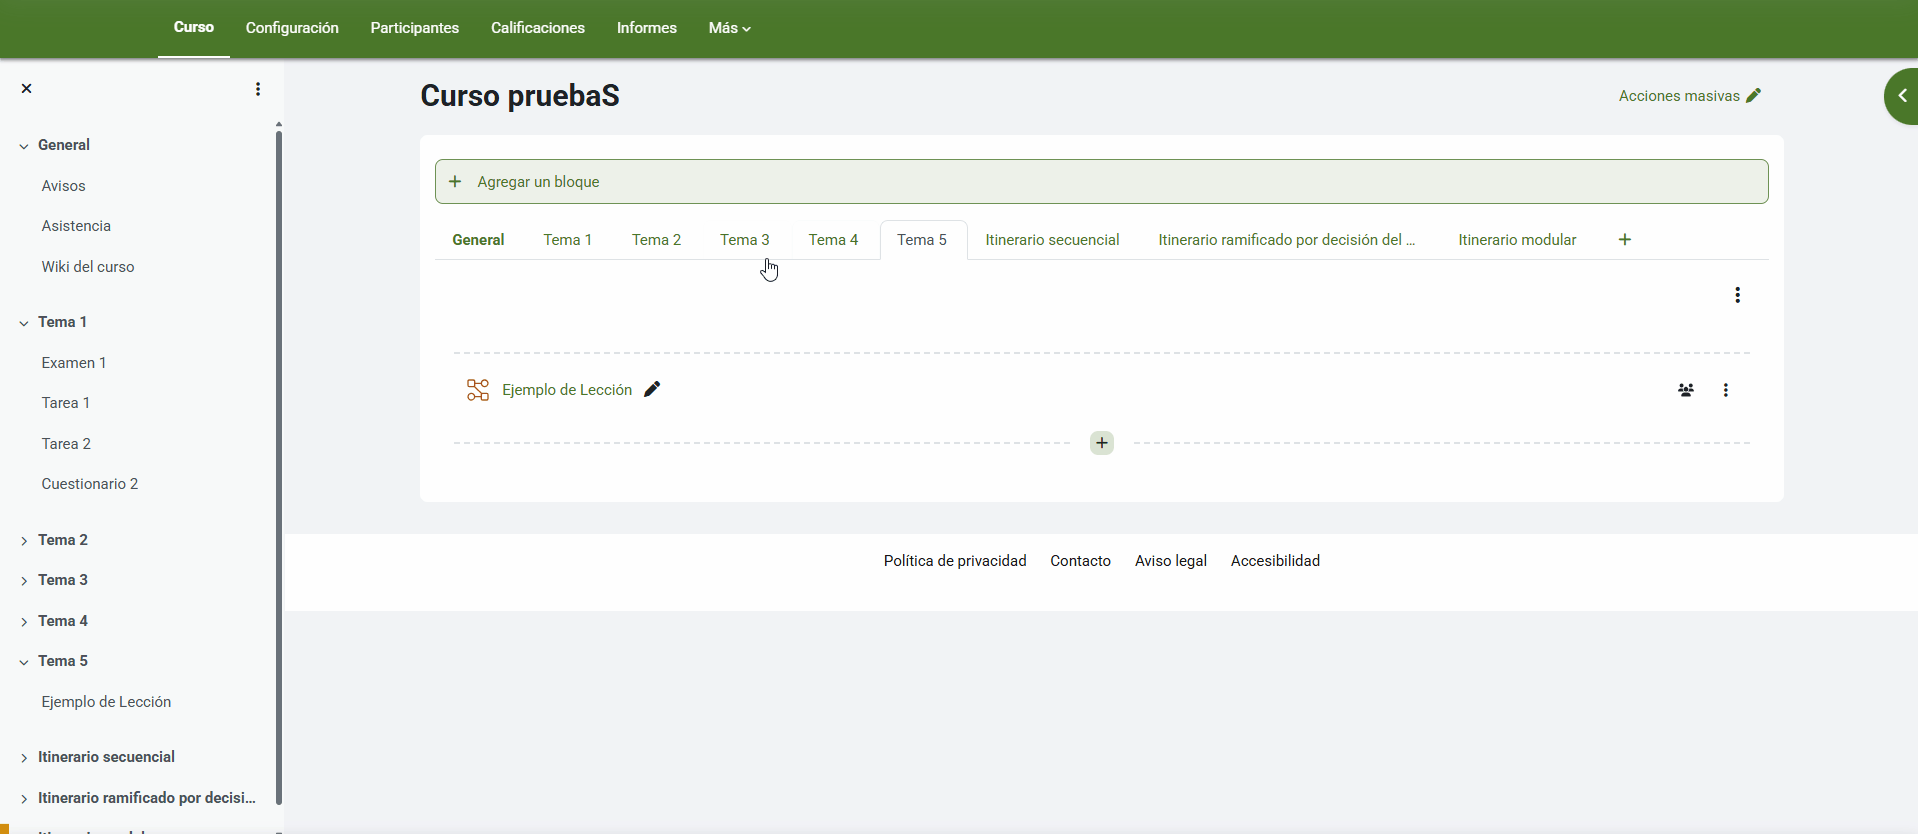The height and width of the screenshot is (834, 1918).
Task: Open group mode icon for the lesson
Action: click(x=1686, y=390)
